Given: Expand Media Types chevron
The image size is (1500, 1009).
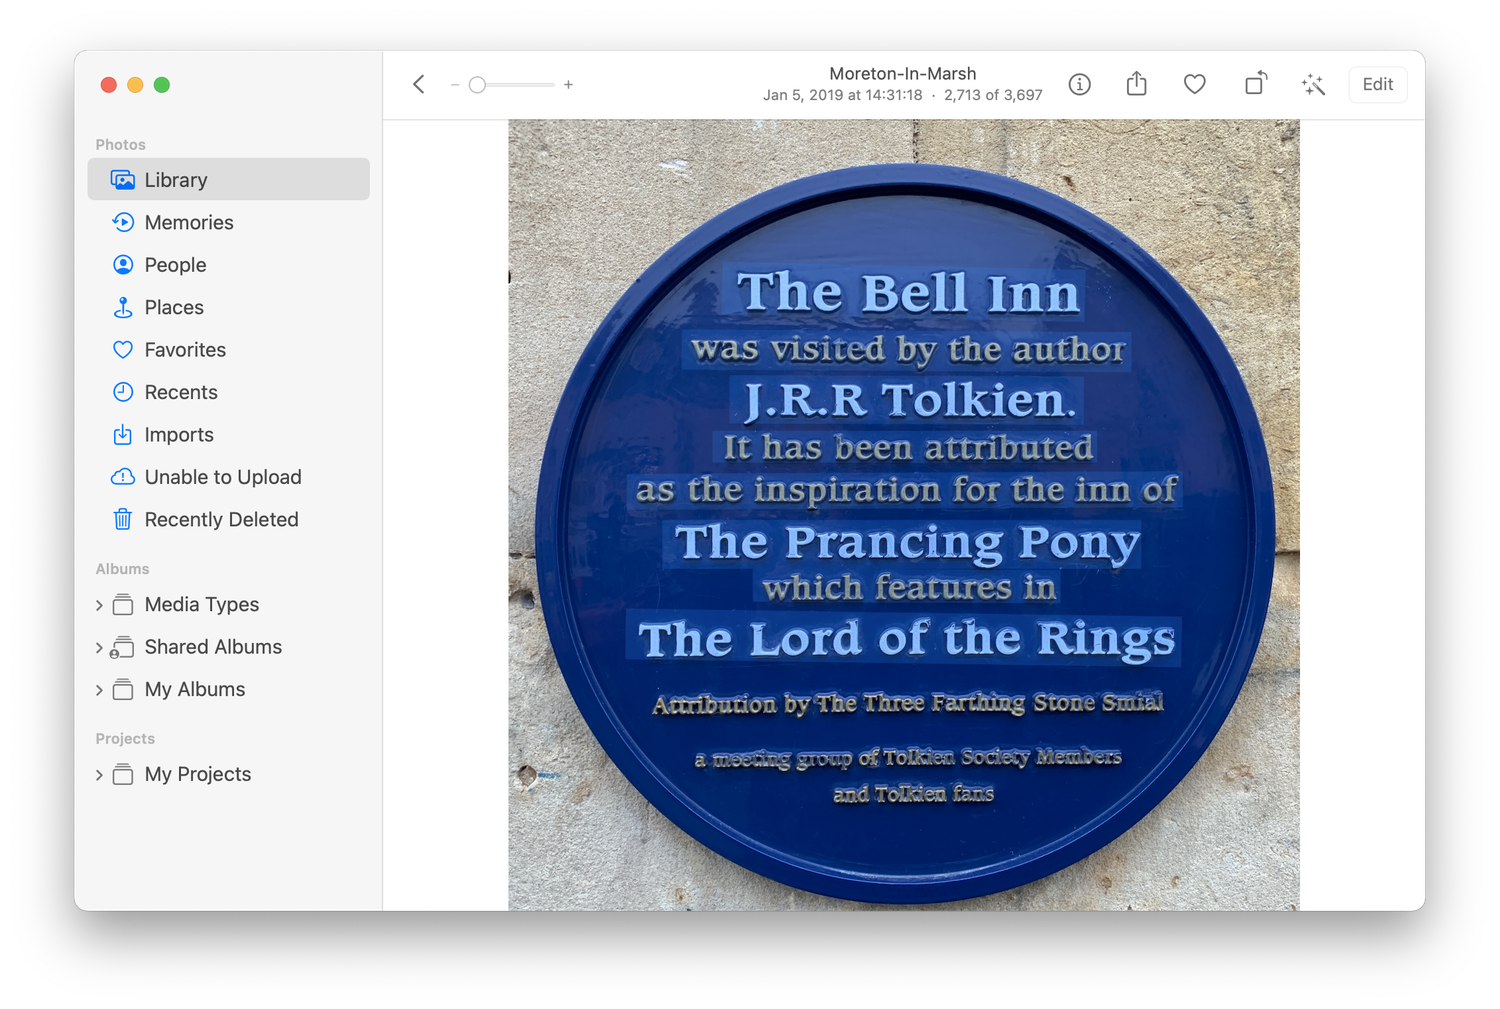Looking at the screenshot, I should (x=99, y=605).
